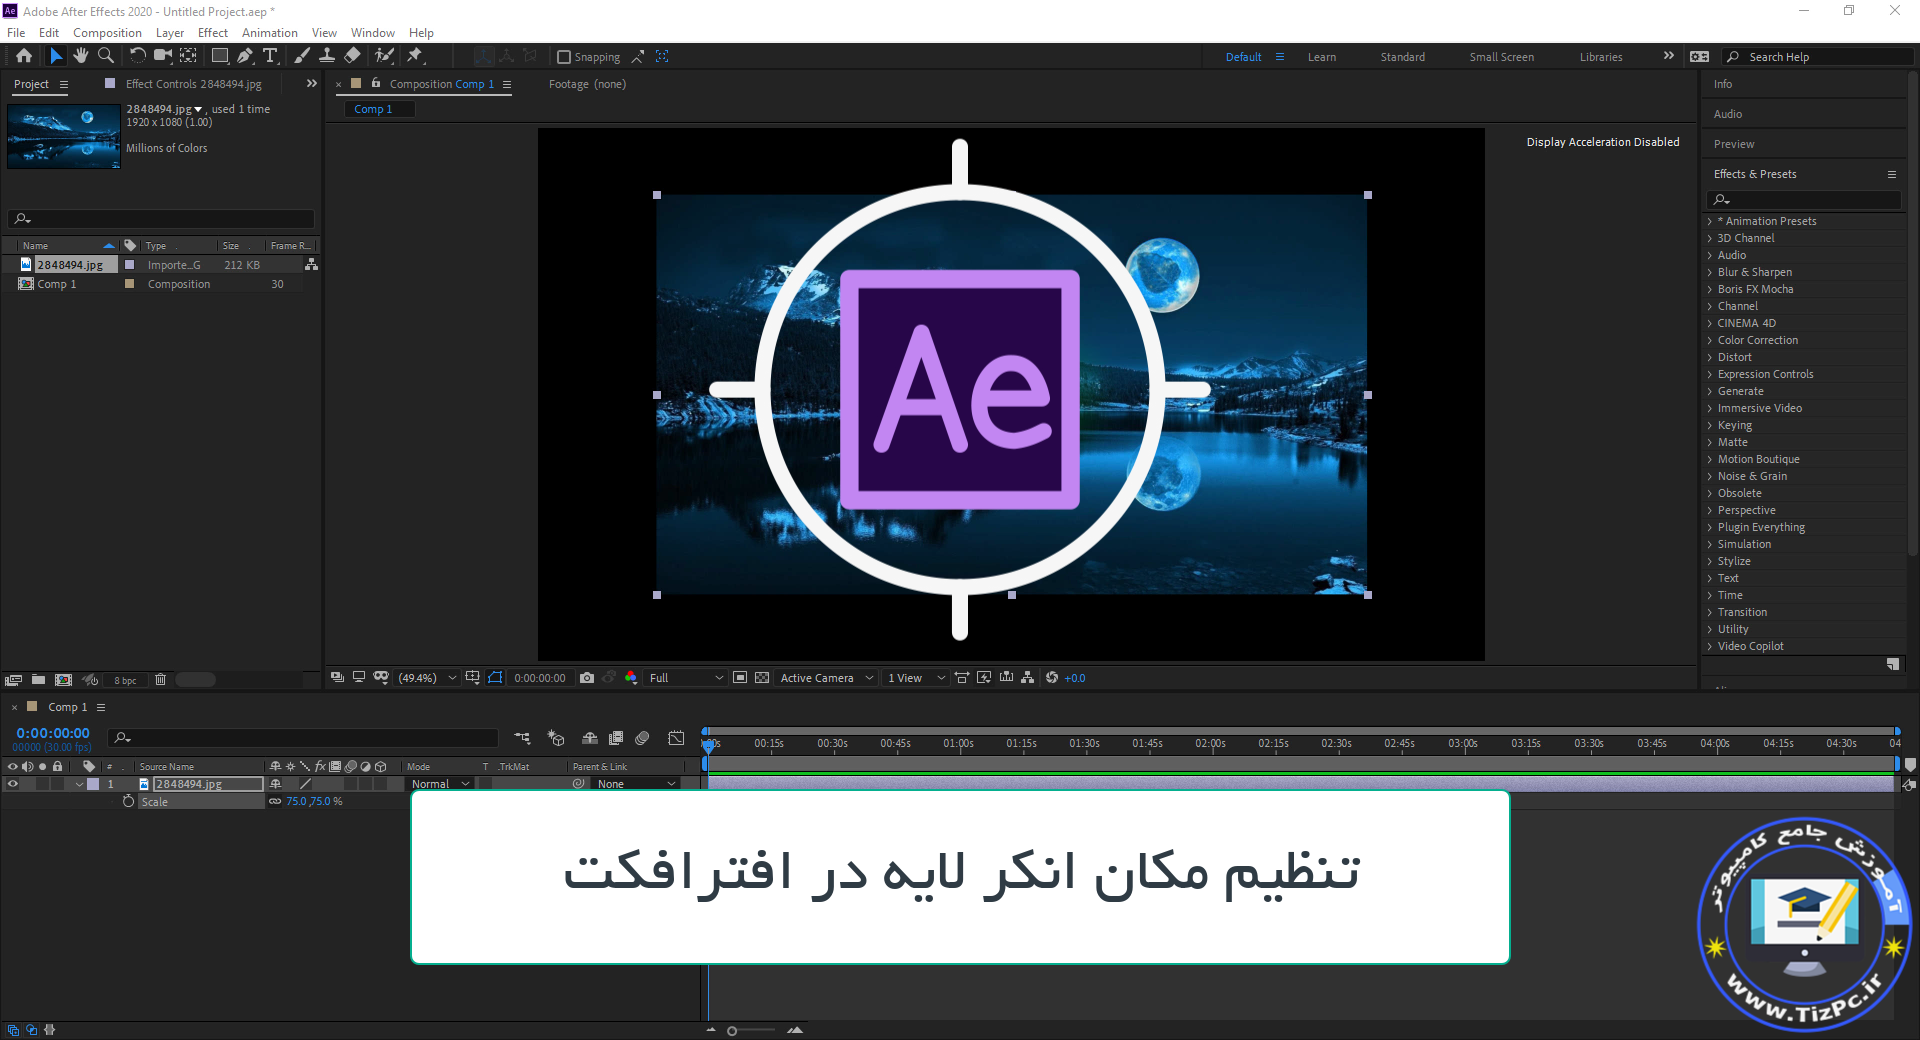The image size is (1920, 1040).
Task: Toggle the Scale stopwatch for keyframing
Action: 128,801
